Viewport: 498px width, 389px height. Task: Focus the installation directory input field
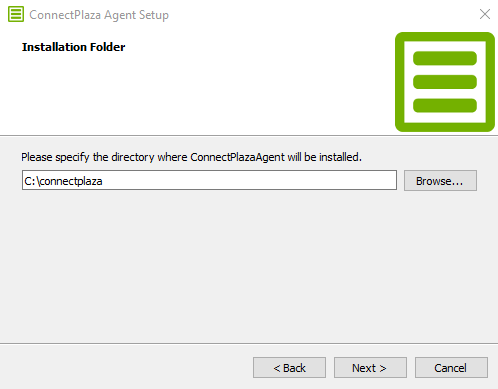coord(209,180)
